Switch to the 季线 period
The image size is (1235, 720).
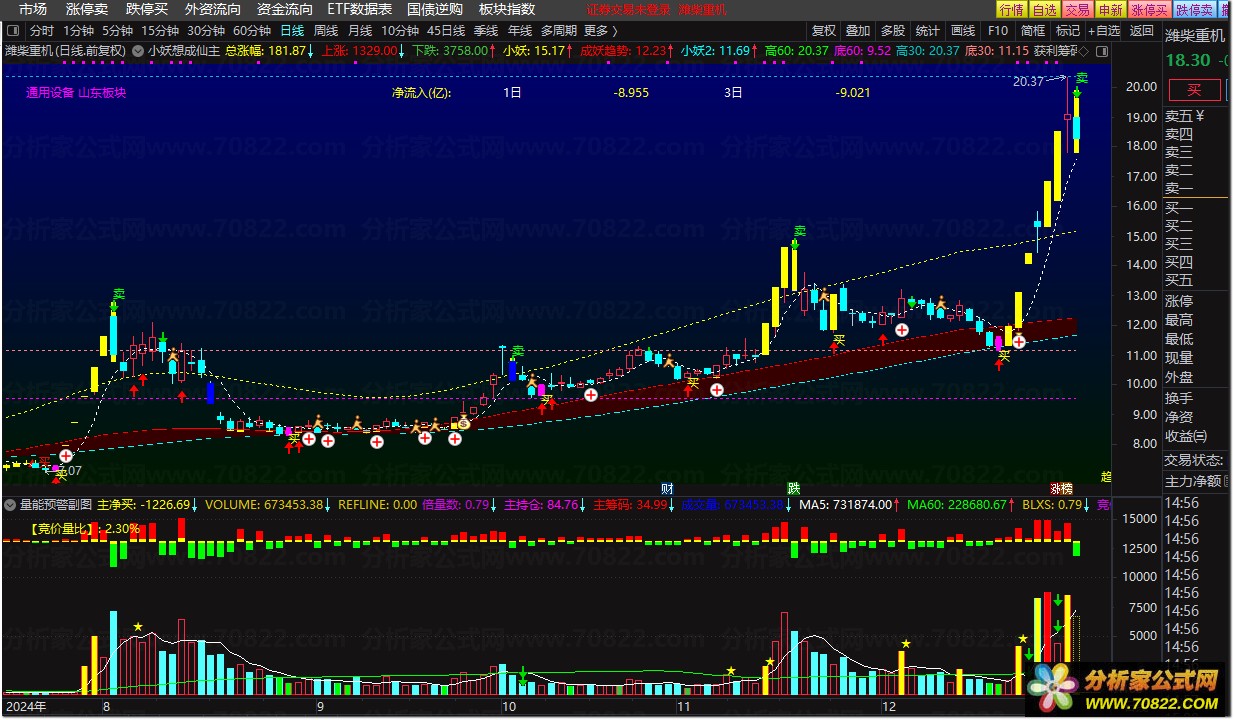pyautogui.click(x=486, y=30)
